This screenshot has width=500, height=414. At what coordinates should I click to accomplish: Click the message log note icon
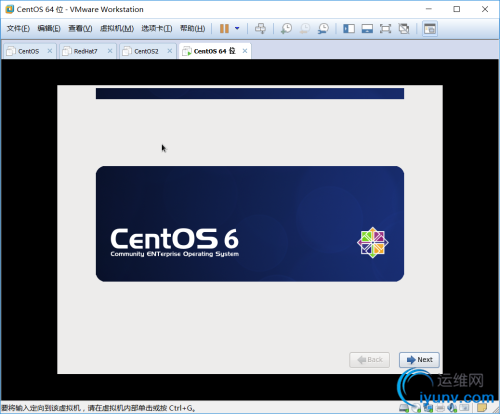coord(482,407)
